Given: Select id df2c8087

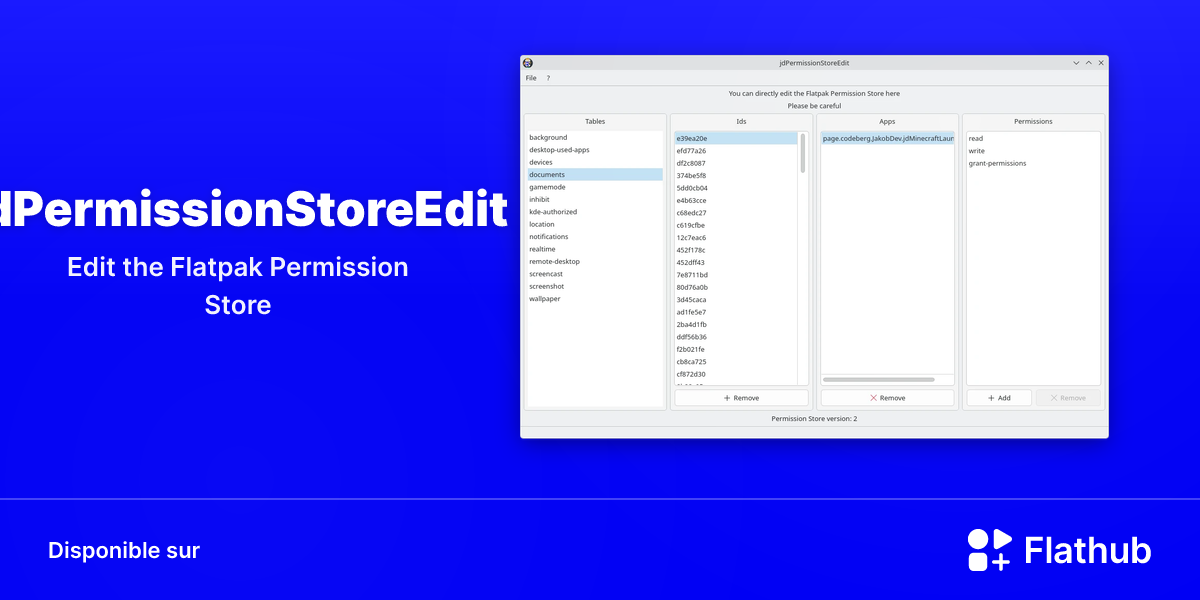Looking at the screenshot, I should [x=736, y=163].
